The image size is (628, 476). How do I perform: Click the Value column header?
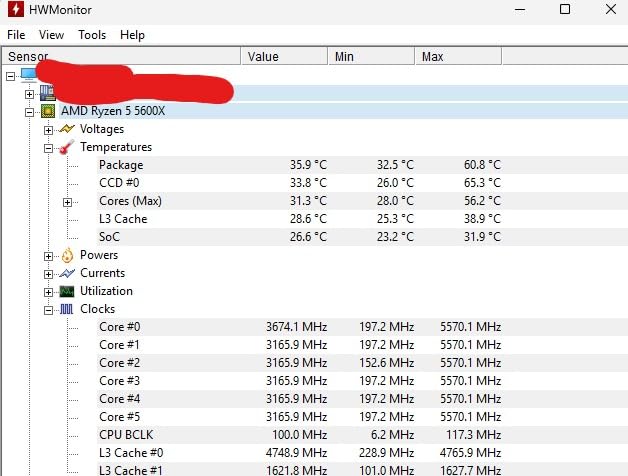click(x=284, y=56)
